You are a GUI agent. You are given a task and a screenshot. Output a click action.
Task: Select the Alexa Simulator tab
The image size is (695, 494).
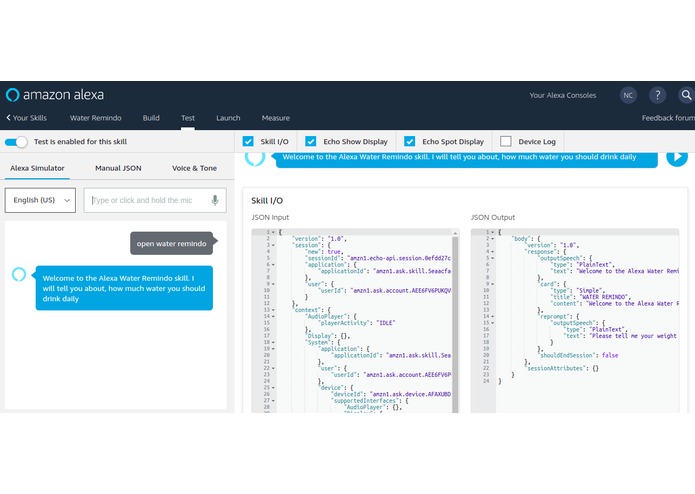[x=37, y=168]
